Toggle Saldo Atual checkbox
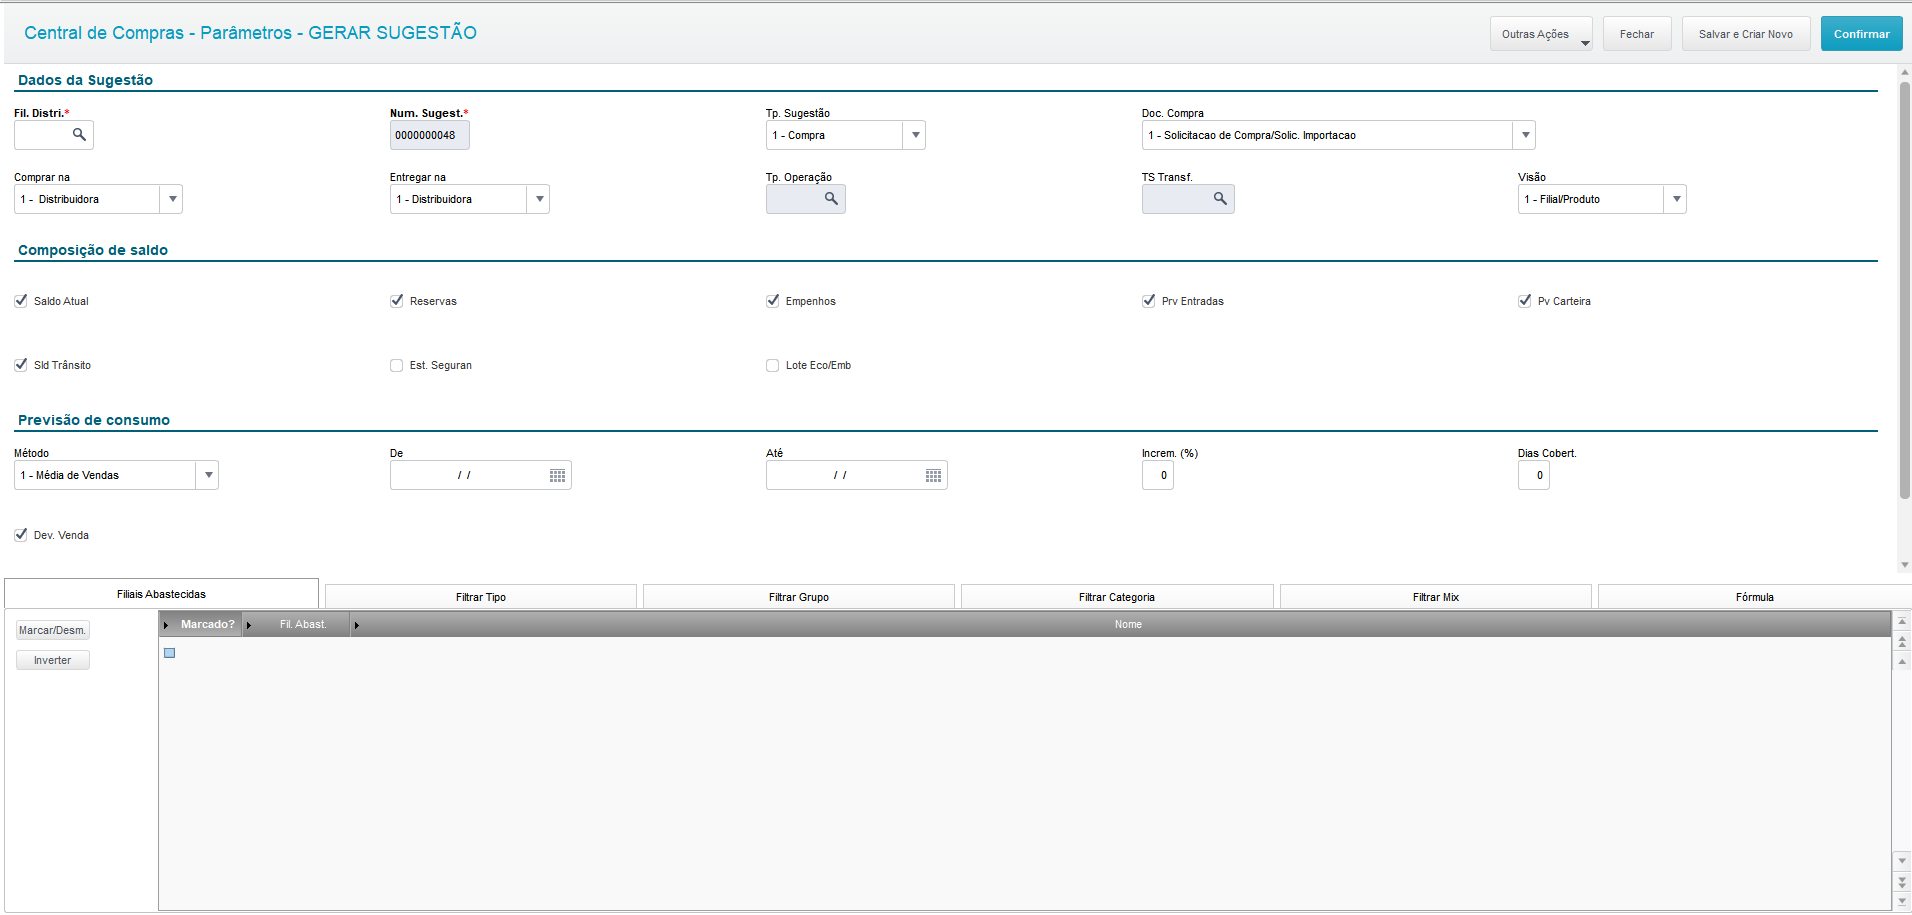 pos(21,300)
